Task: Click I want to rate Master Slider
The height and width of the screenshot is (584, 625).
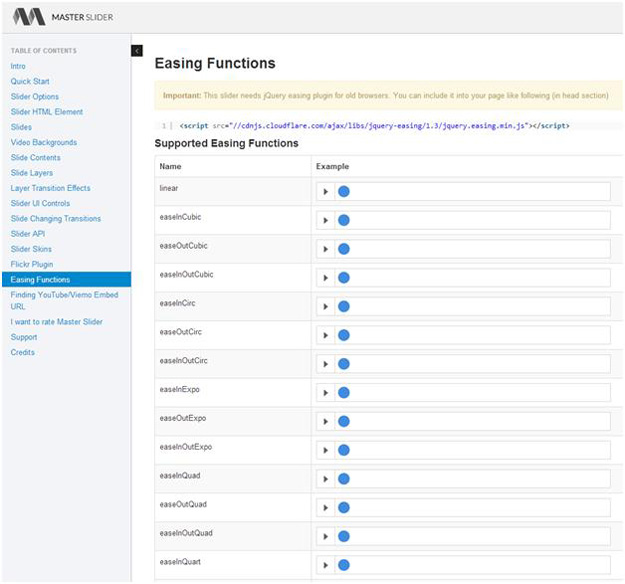Action: [x=57, y=322]
